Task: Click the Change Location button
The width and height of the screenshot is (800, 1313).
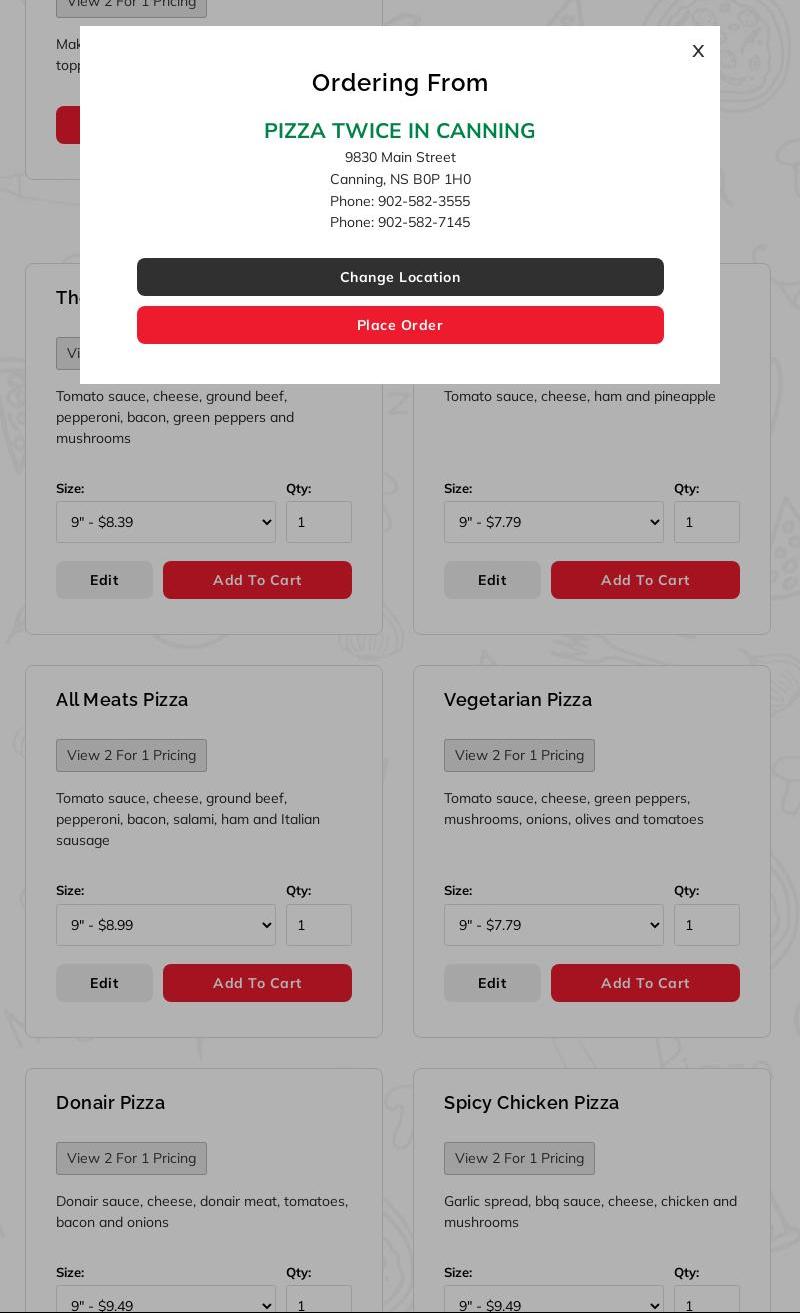Action: click(x=400, y=277)
